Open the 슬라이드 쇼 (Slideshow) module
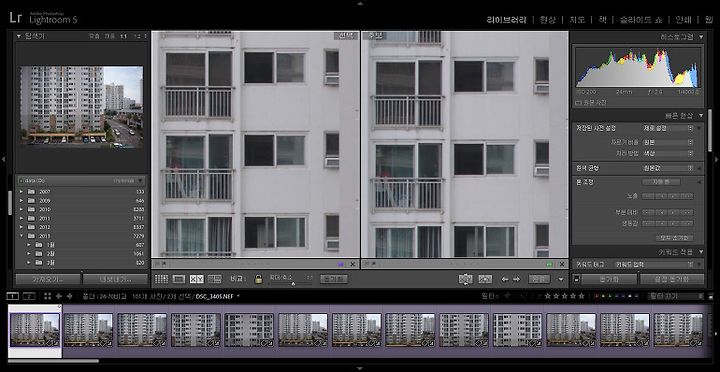 pos(641,20)
